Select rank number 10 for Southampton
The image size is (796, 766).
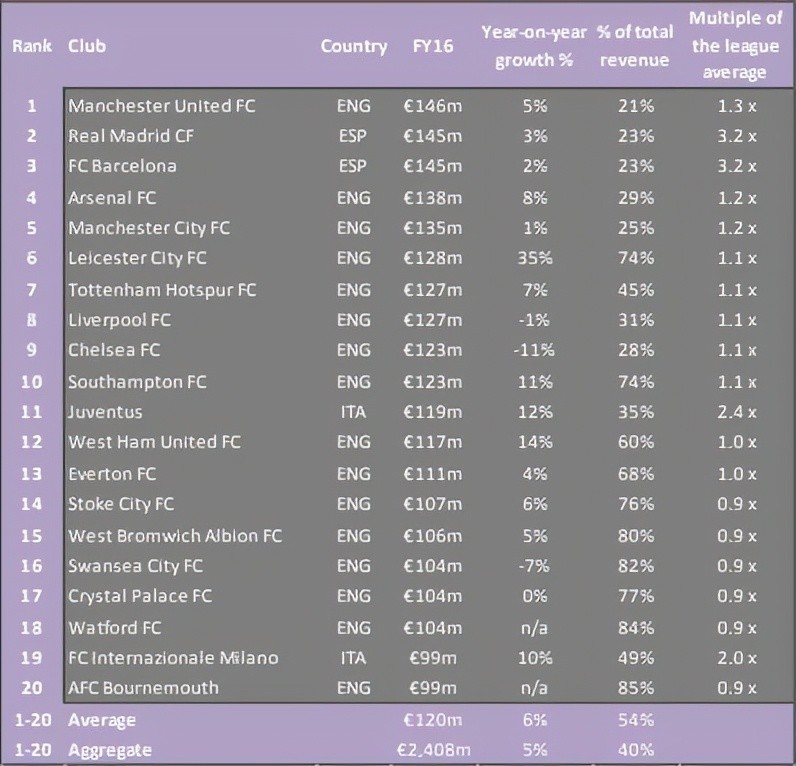(x=31, y=382)
